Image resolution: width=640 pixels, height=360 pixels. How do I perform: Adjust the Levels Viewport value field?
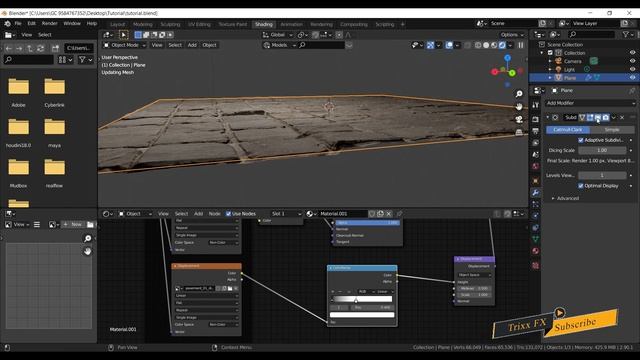tap(602, 176)
